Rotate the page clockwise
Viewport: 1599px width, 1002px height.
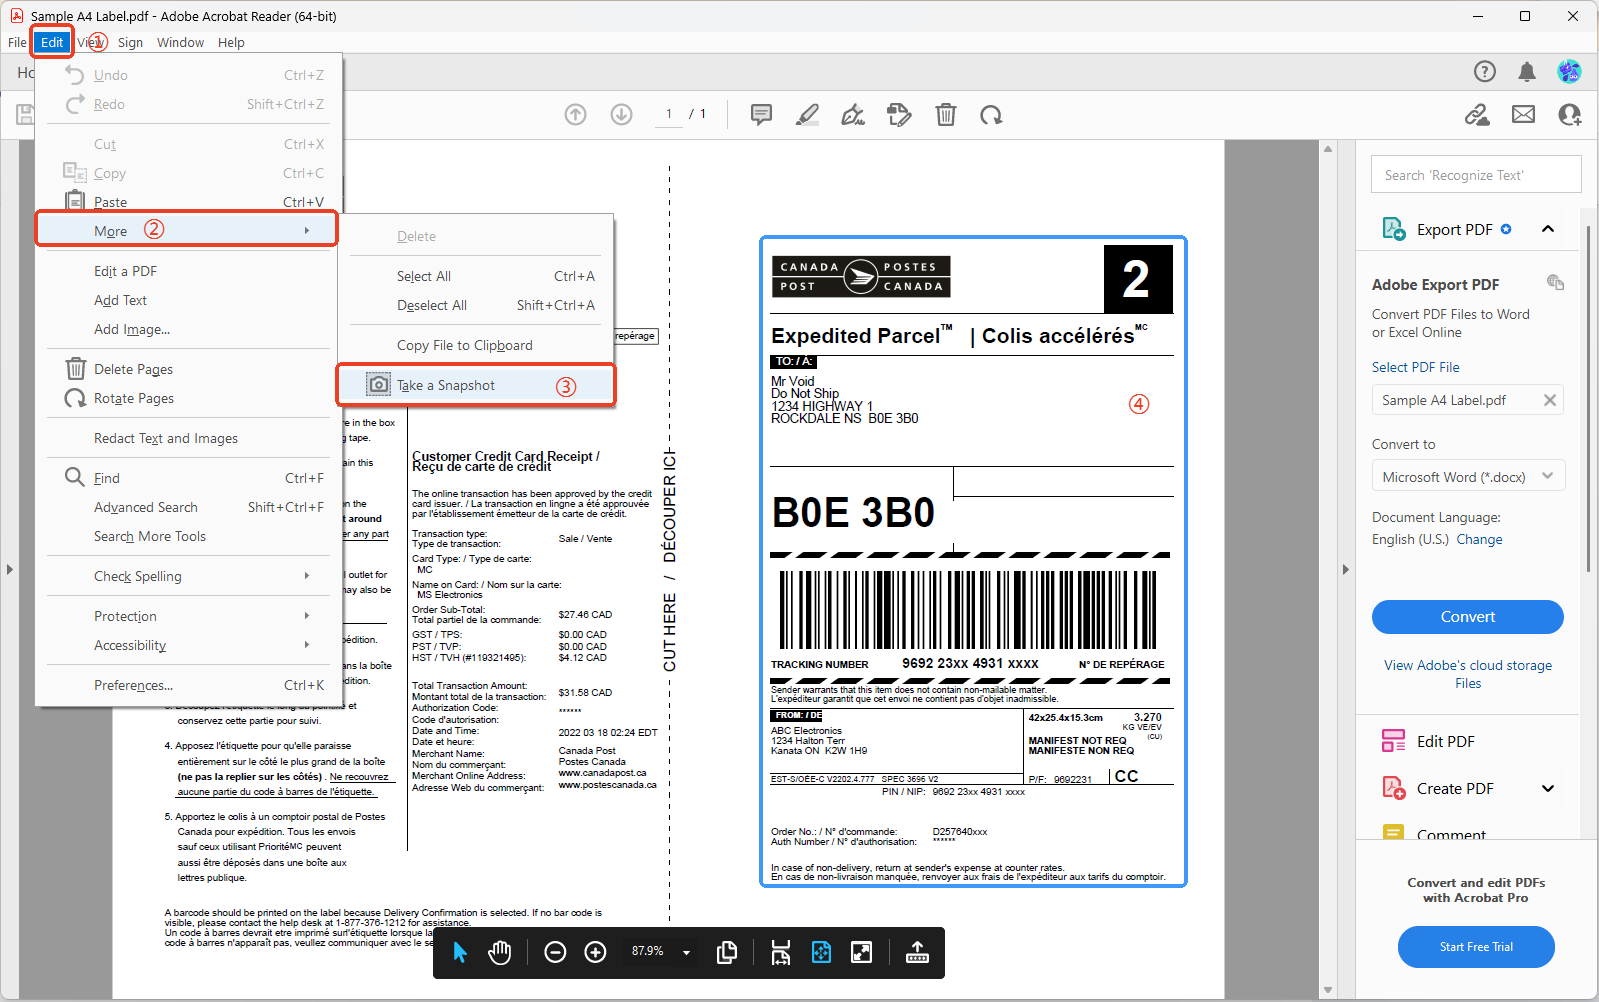tap(991, 114)
